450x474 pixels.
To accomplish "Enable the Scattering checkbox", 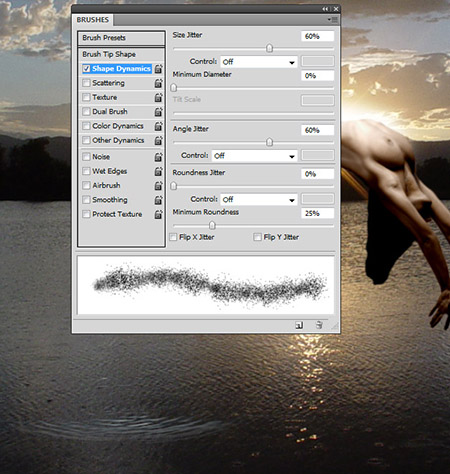I will 86,83.
